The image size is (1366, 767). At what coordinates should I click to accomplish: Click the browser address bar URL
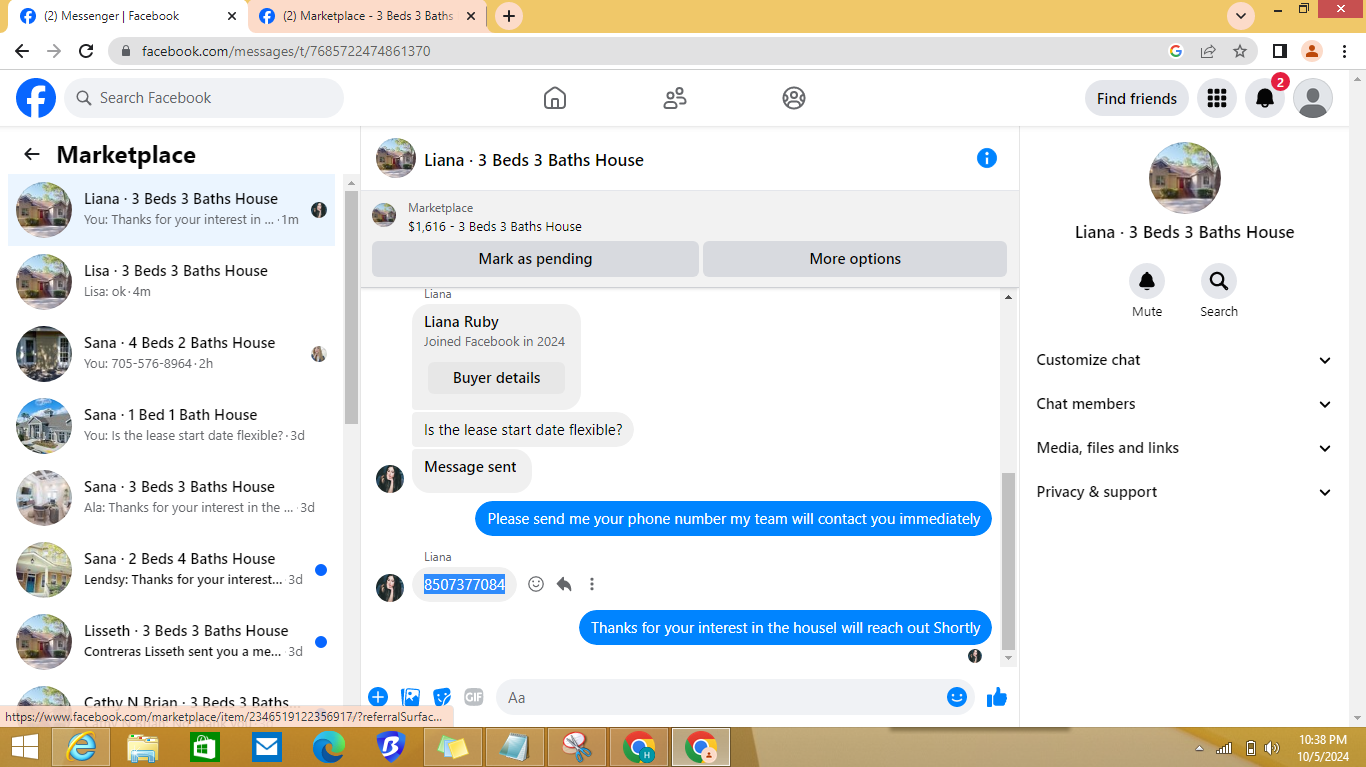click(286, 51)
